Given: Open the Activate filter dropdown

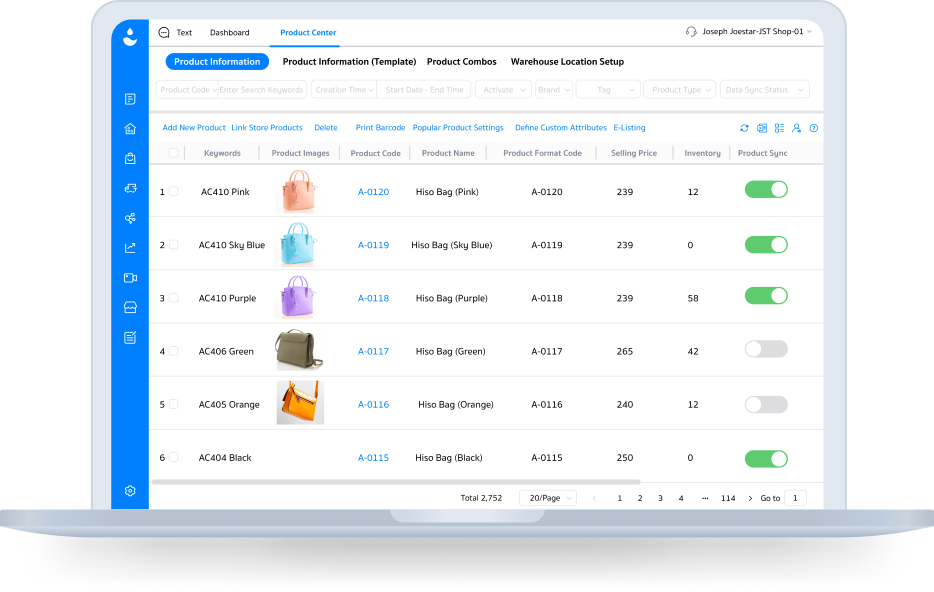Looking at the screenshot, I should click(503, 90).
